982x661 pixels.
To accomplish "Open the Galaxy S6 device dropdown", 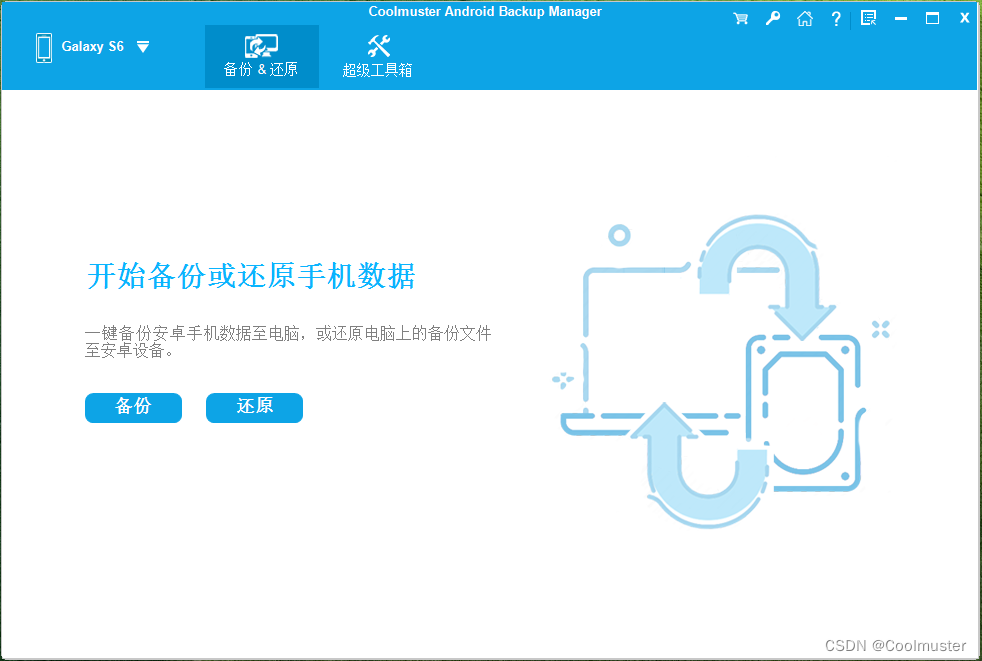I will (142, 46).
